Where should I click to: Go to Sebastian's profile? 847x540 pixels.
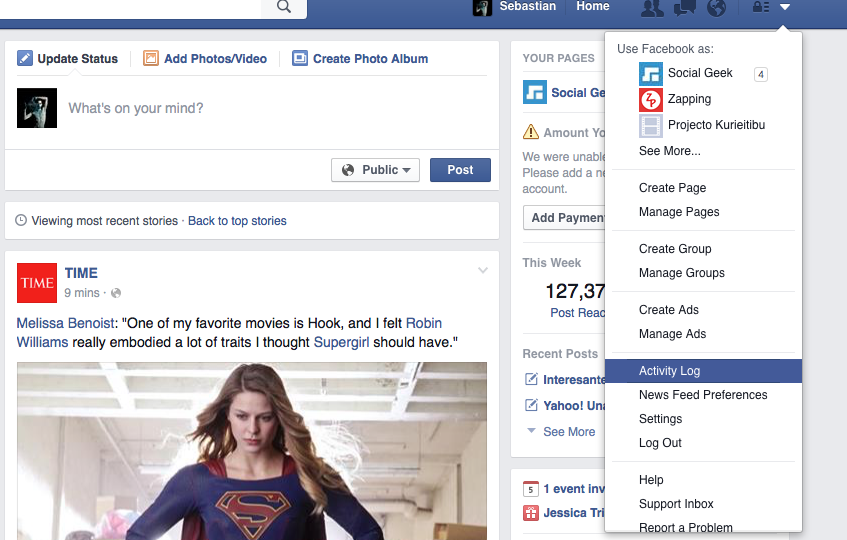pyautogui.click(x=527, y=6)
